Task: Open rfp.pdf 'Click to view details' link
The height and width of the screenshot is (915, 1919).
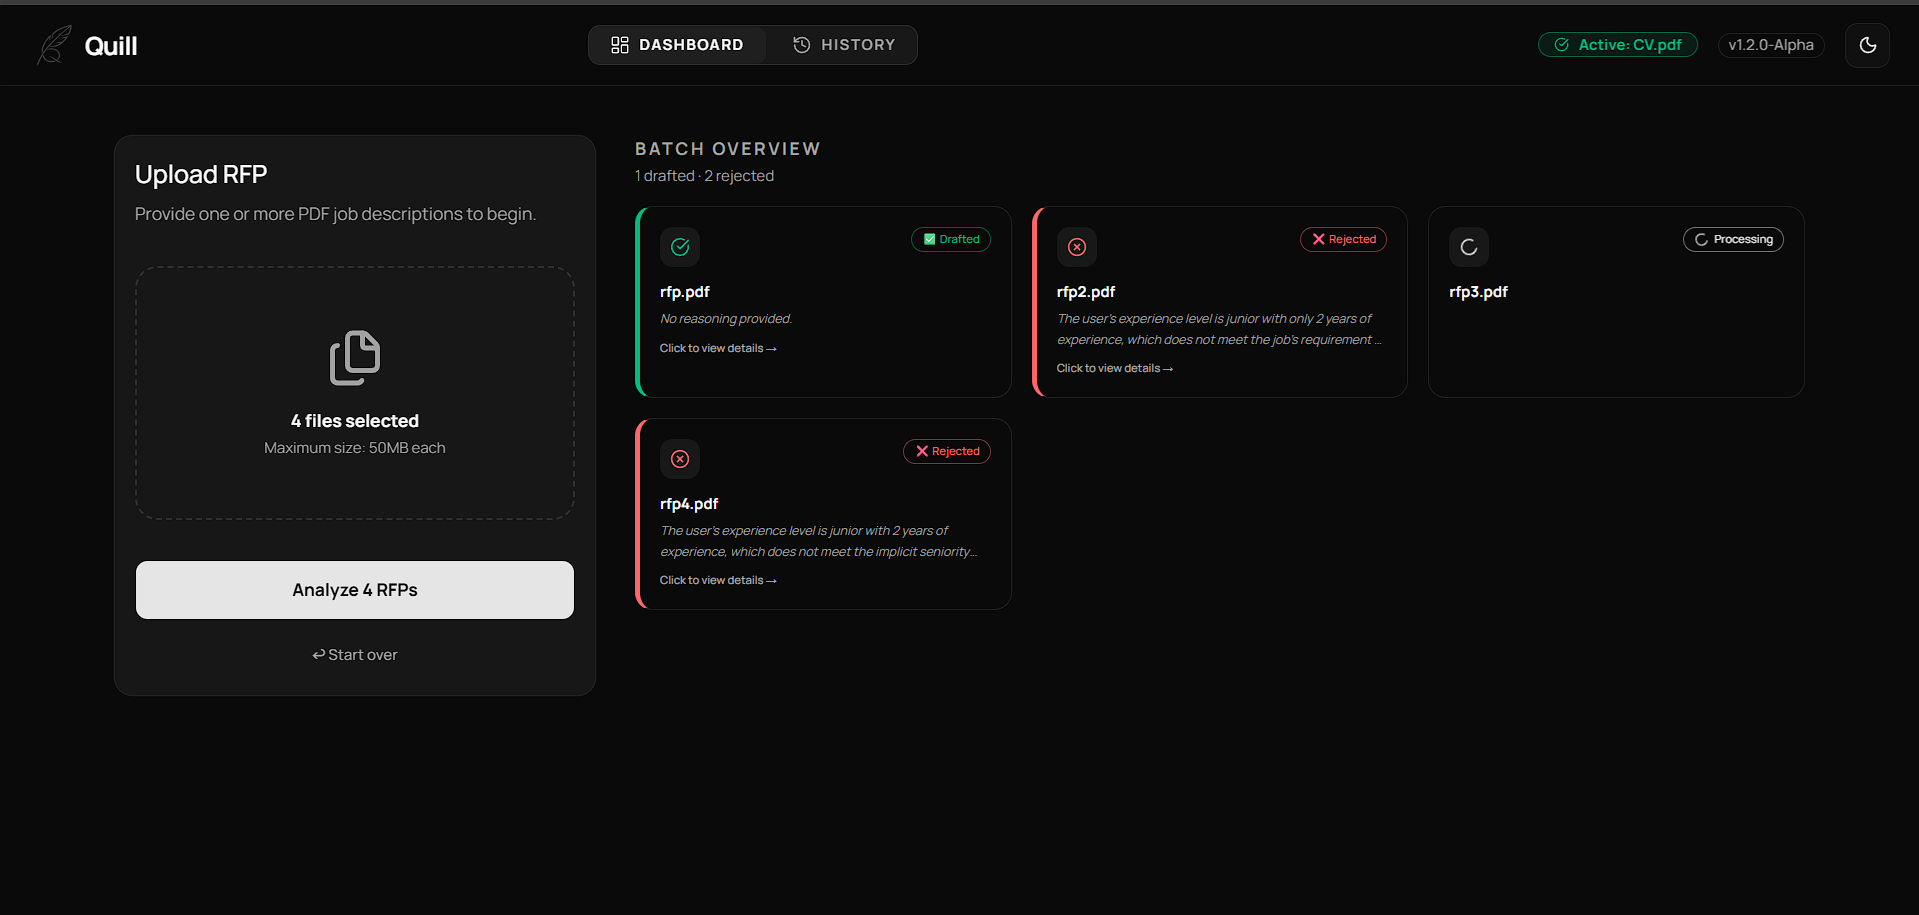Action: tap(718, 348)
